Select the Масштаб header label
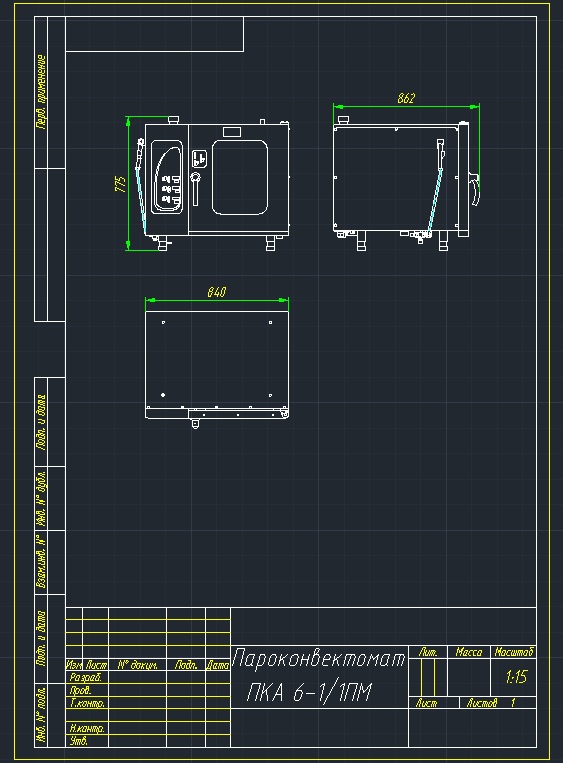 point(514,652)
